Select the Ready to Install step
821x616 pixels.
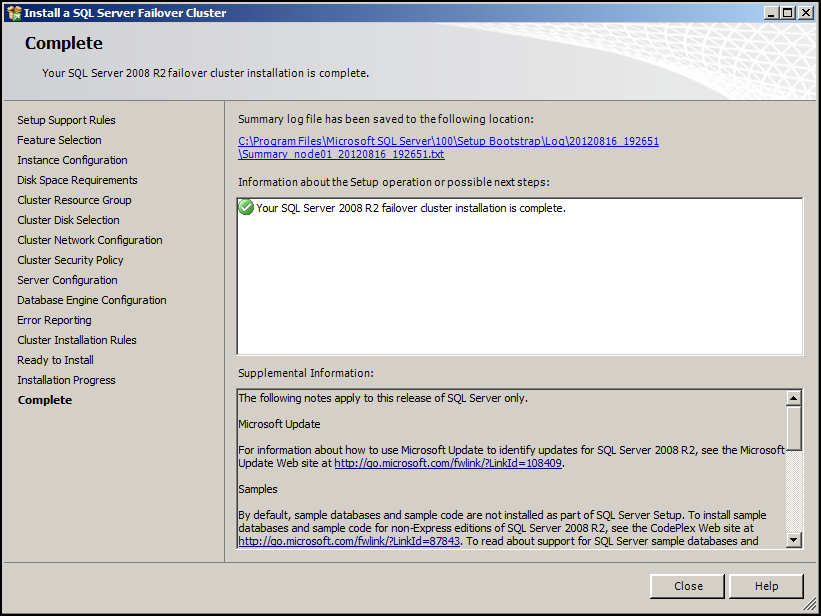[x=55, y=360]
